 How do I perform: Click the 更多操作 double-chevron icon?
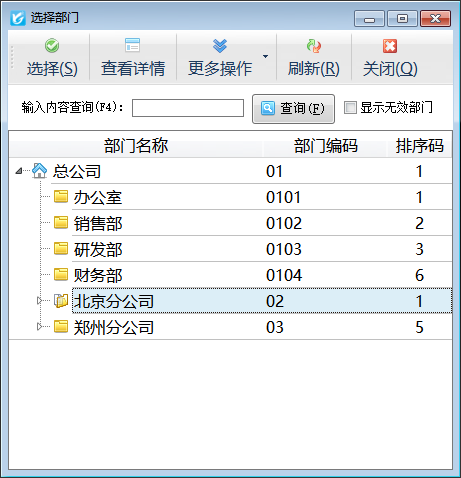pos(220,46)
